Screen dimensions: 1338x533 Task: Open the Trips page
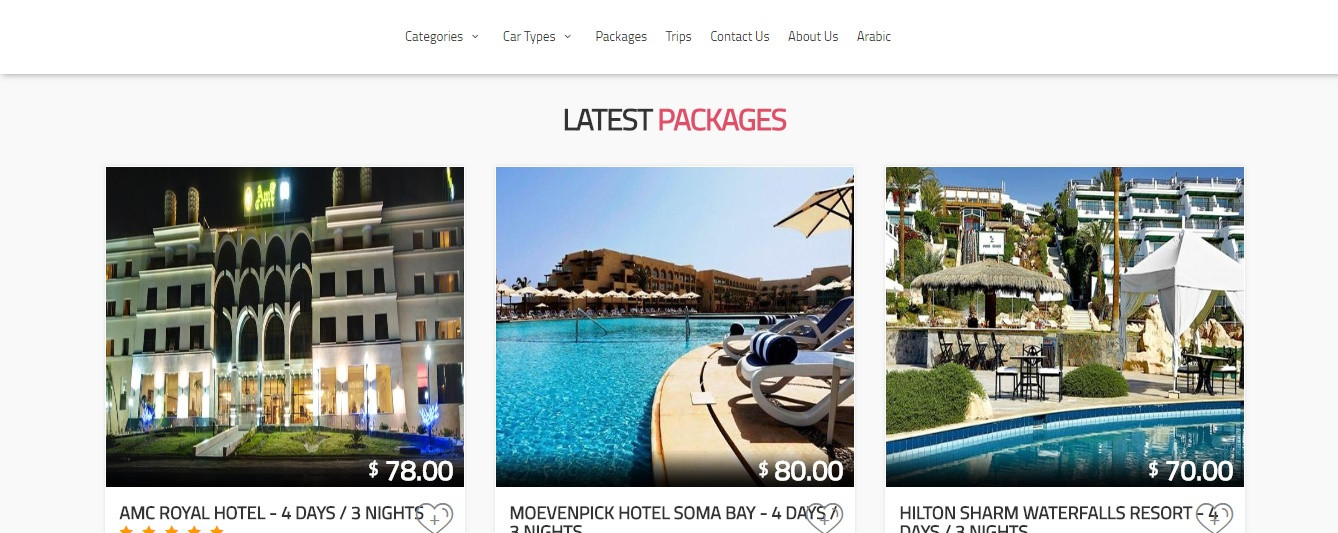(678, 37)
